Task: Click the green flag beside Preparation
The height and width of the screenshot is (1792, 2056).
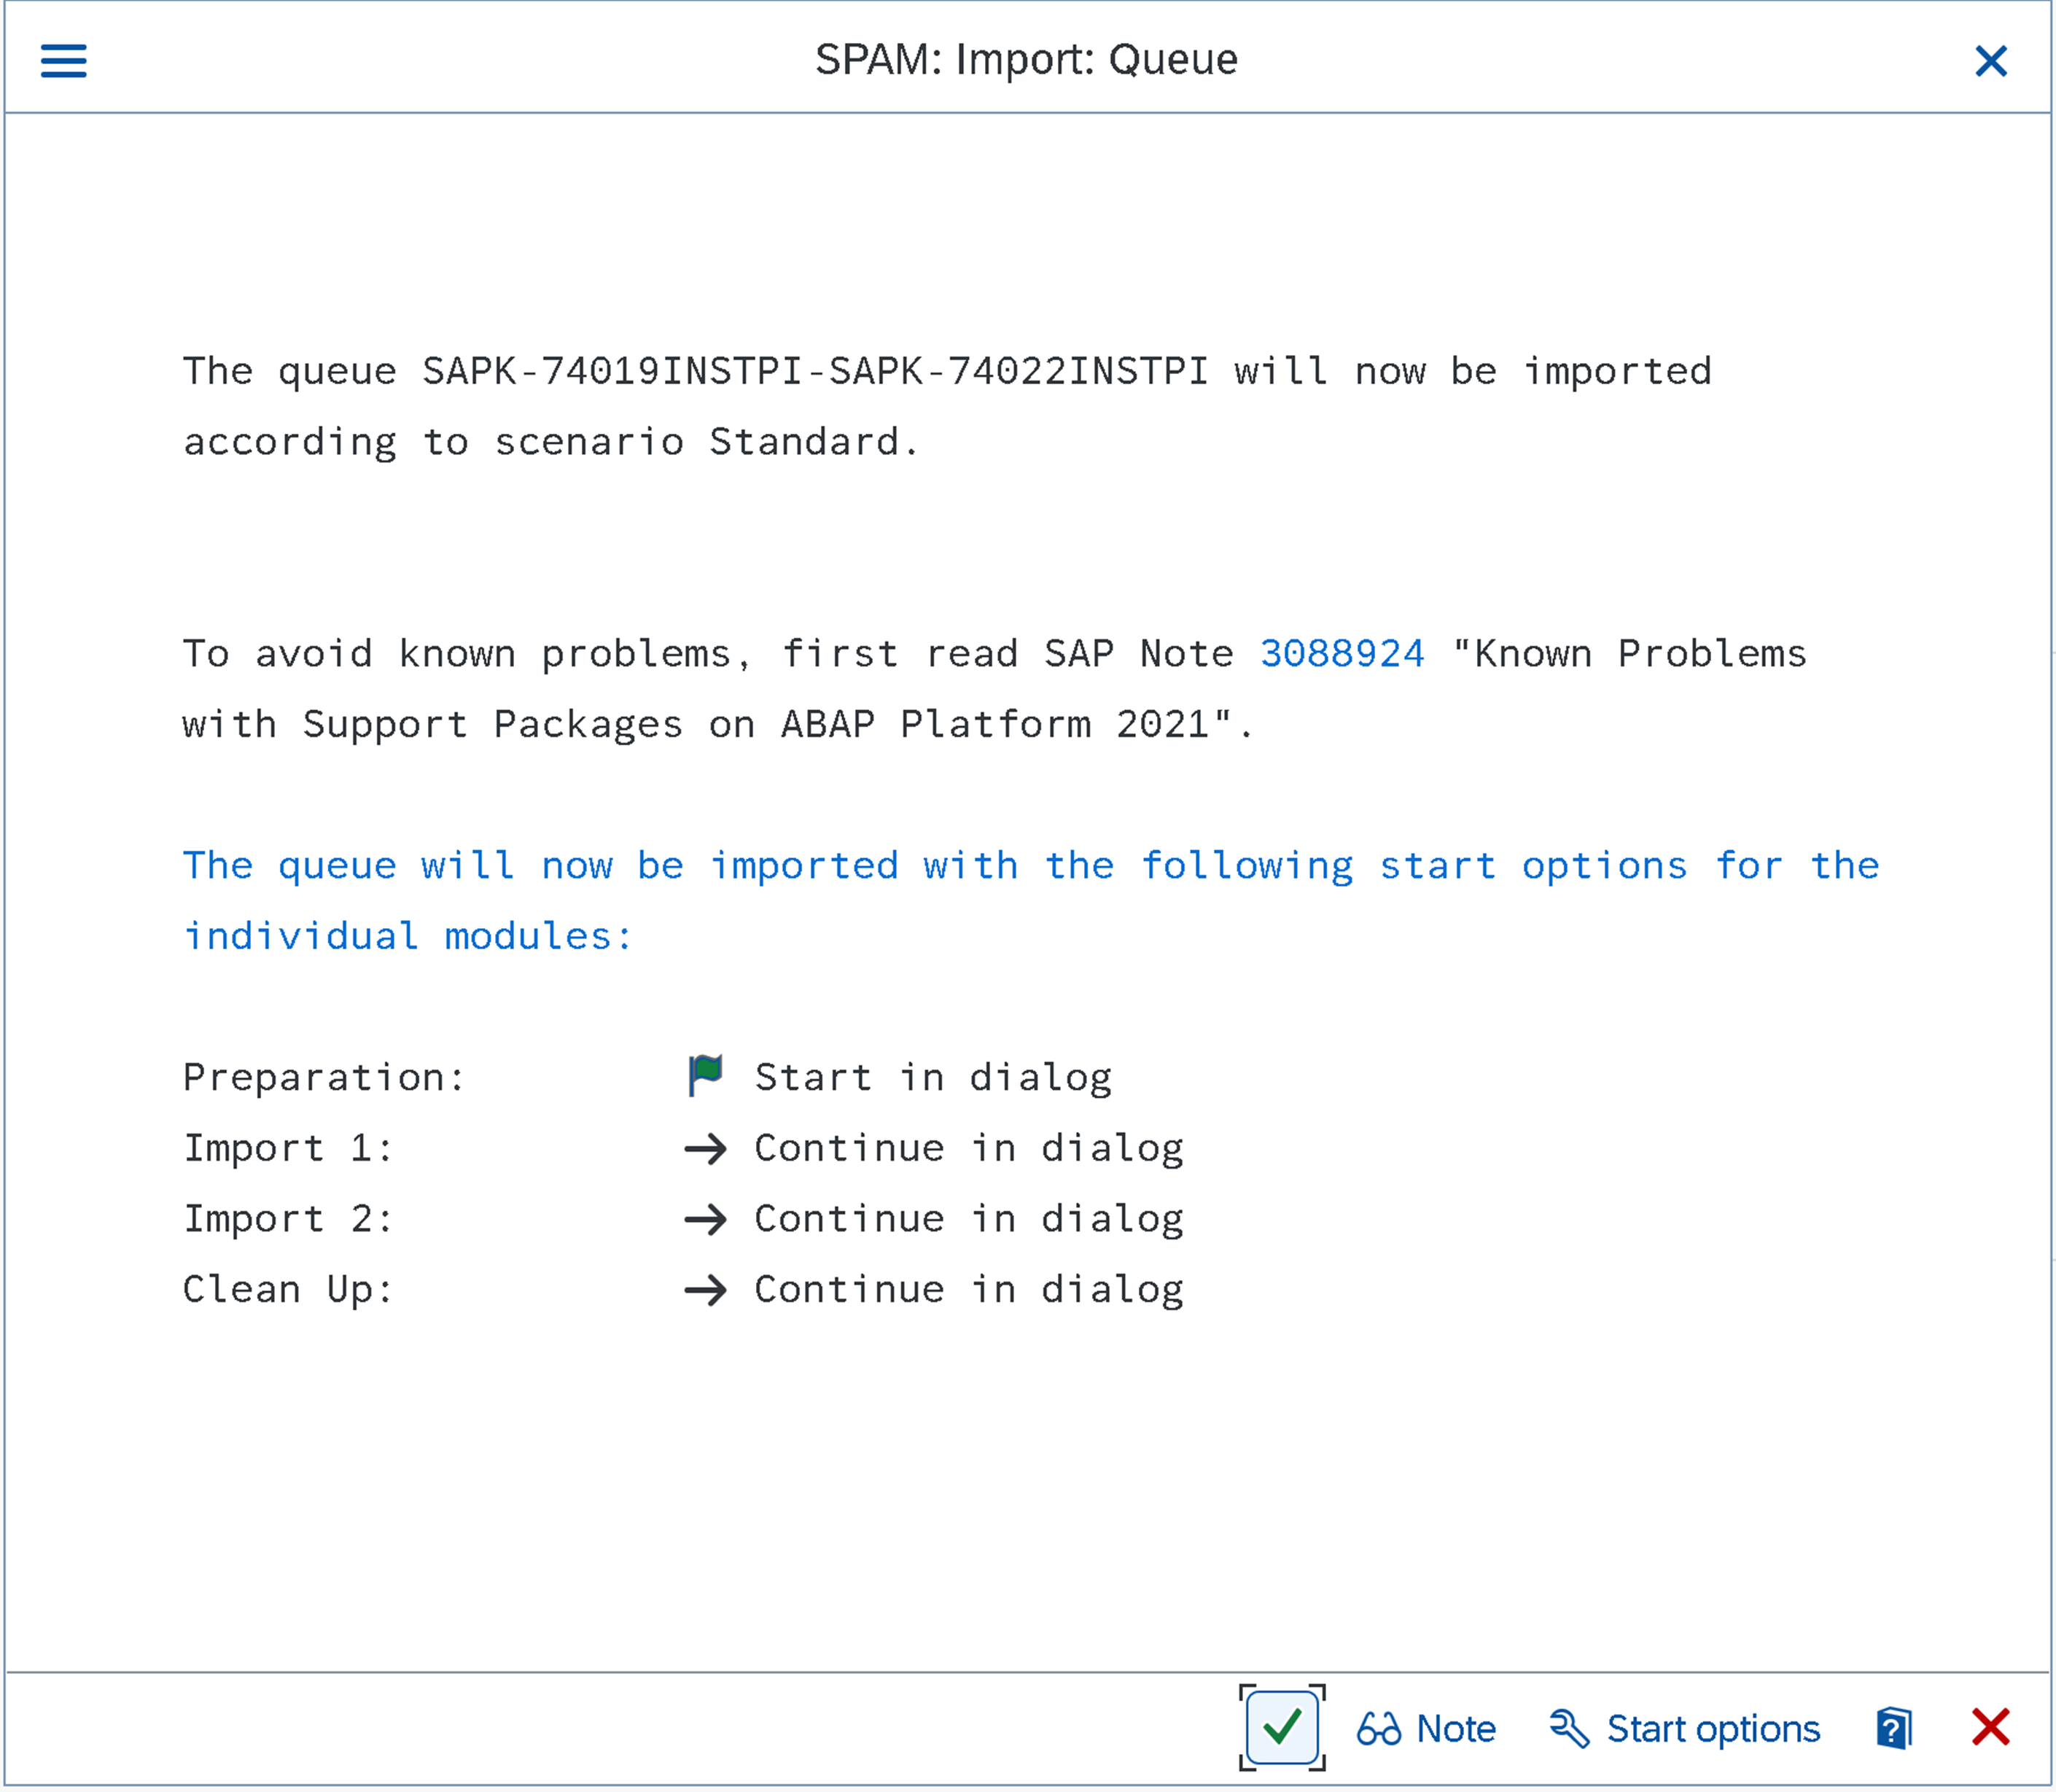Action: coord(704,1076)
